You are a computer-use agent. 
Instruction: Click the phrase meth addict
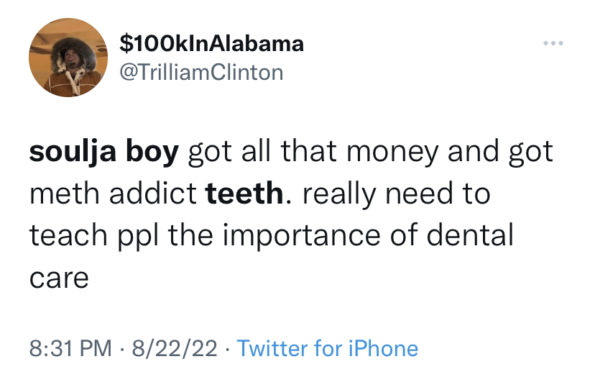pyautogui.click(x=113, y=194)
